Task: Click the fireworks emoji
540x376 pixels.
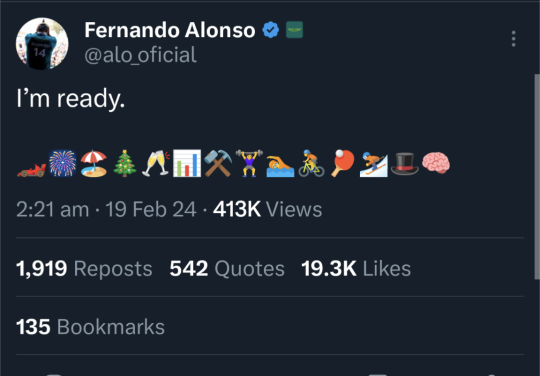Action: pos(62,163)
